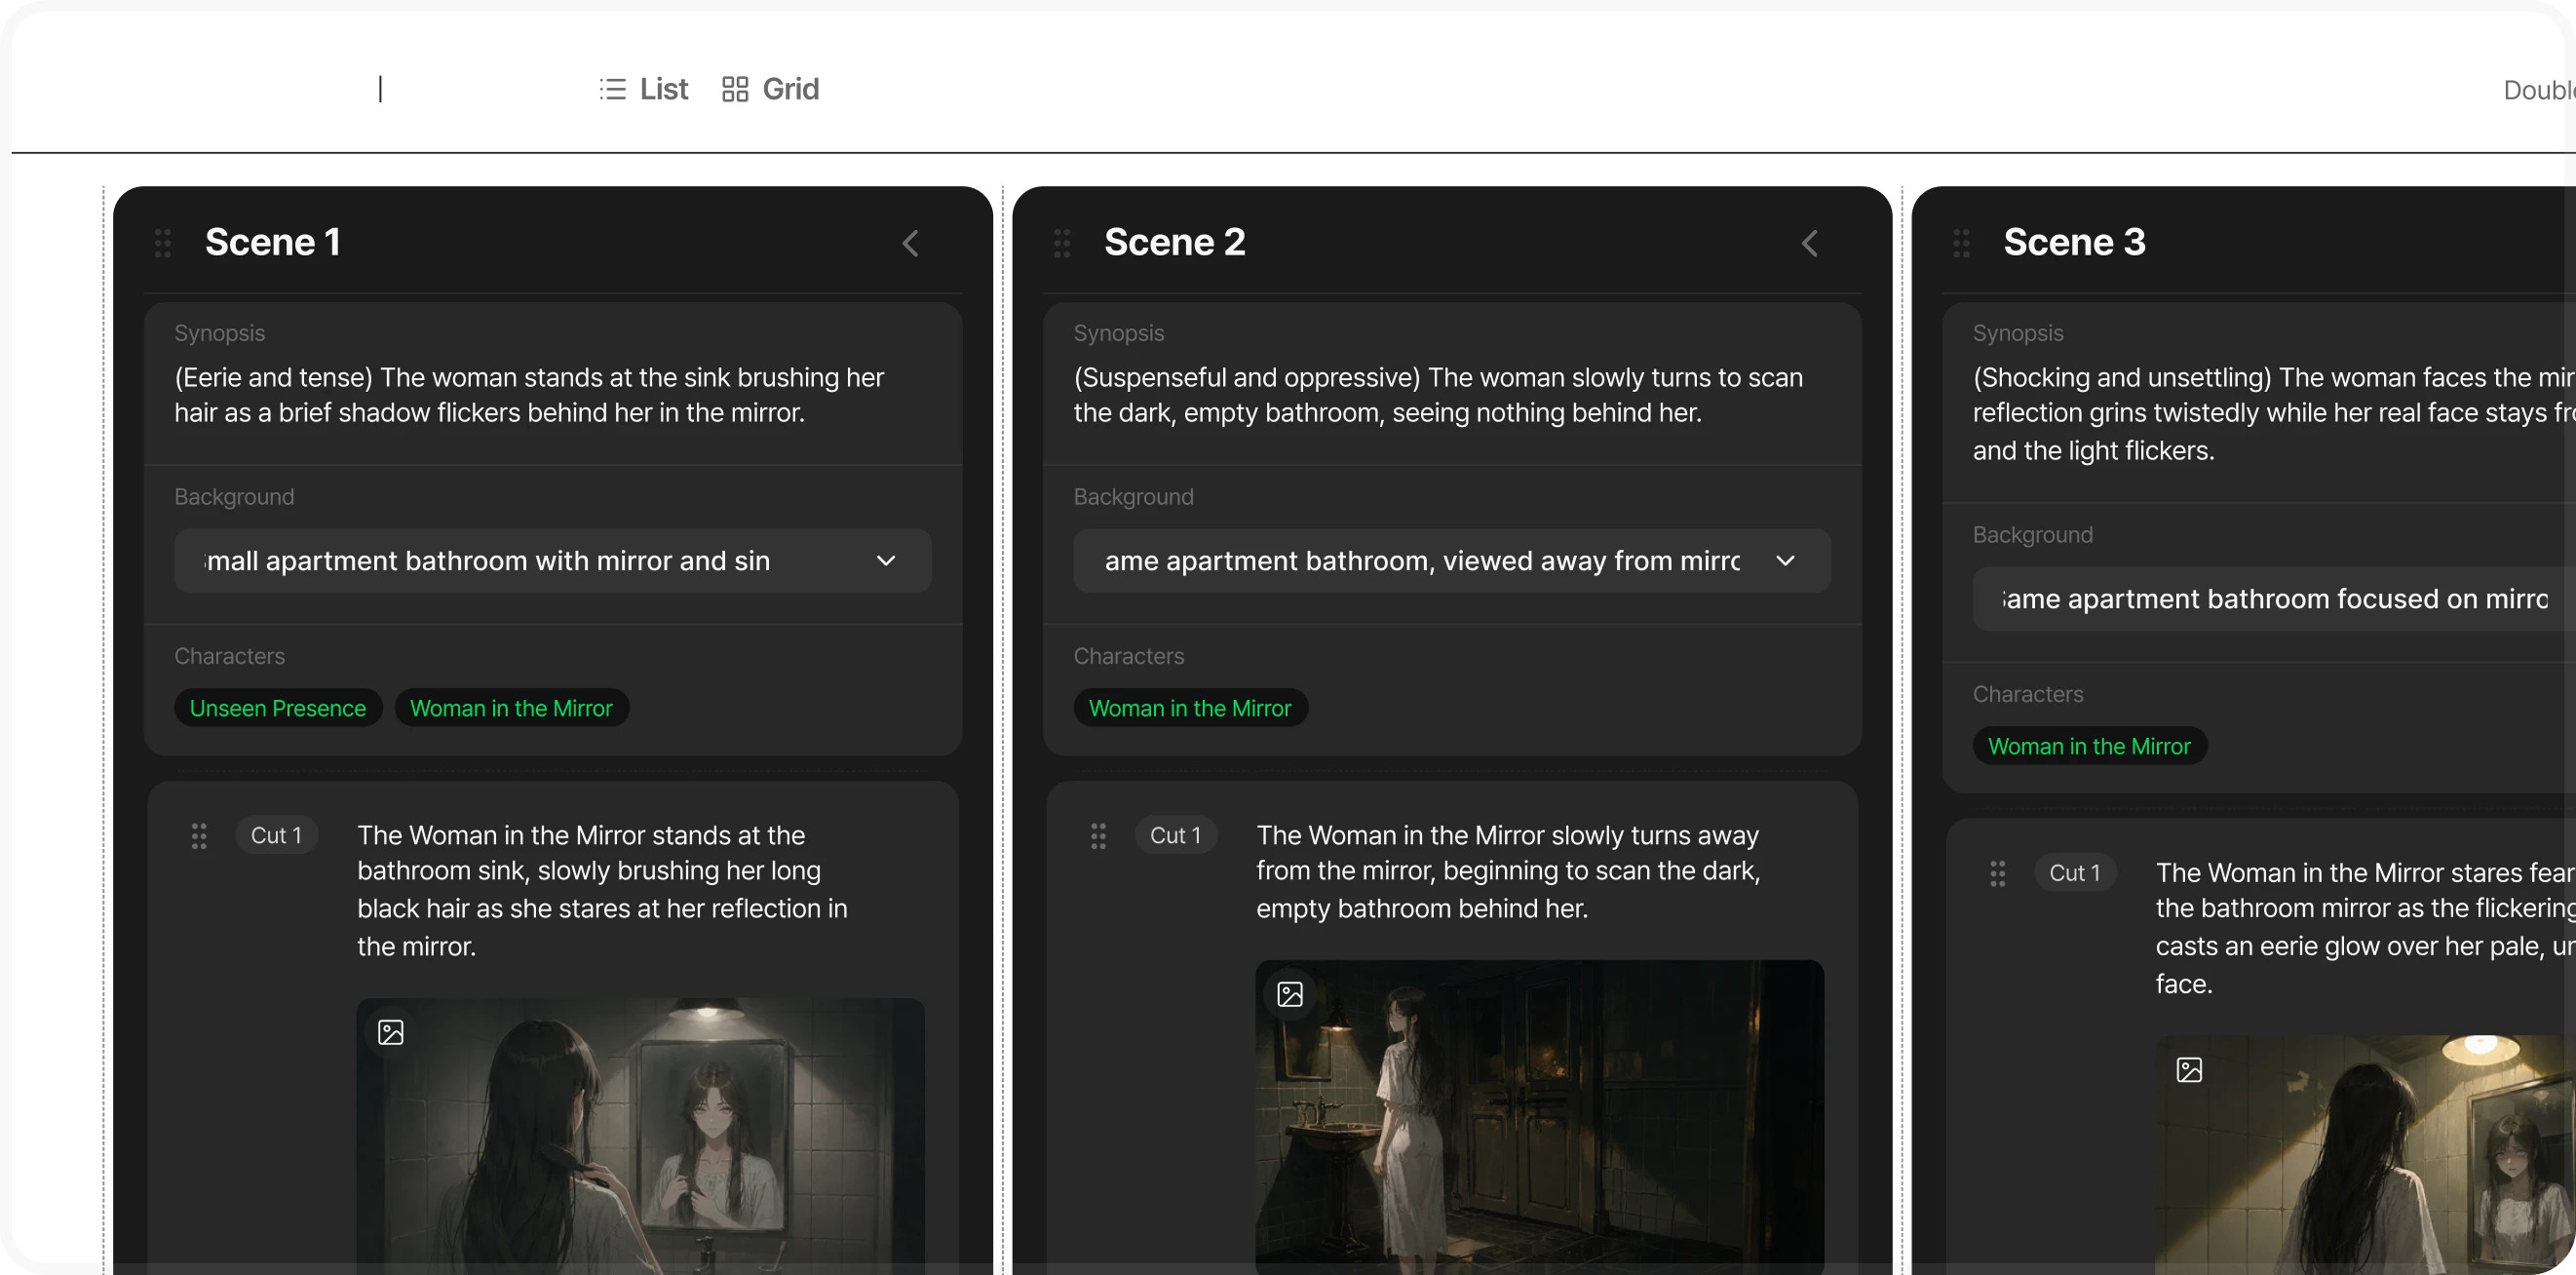
Task: Click the Scene 2 title
Action: click(x=1175, y=242)
